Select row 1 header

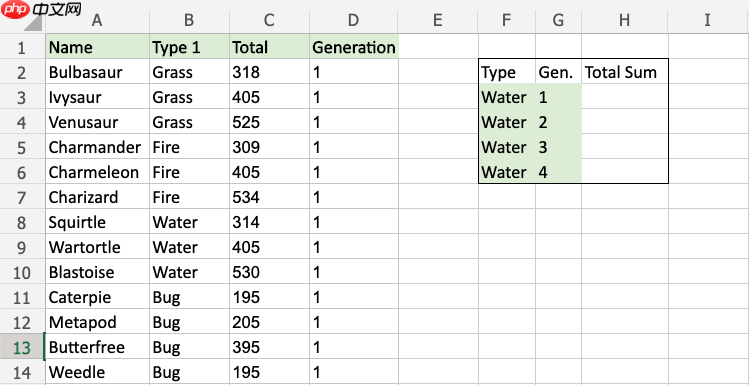coord(22,47)
